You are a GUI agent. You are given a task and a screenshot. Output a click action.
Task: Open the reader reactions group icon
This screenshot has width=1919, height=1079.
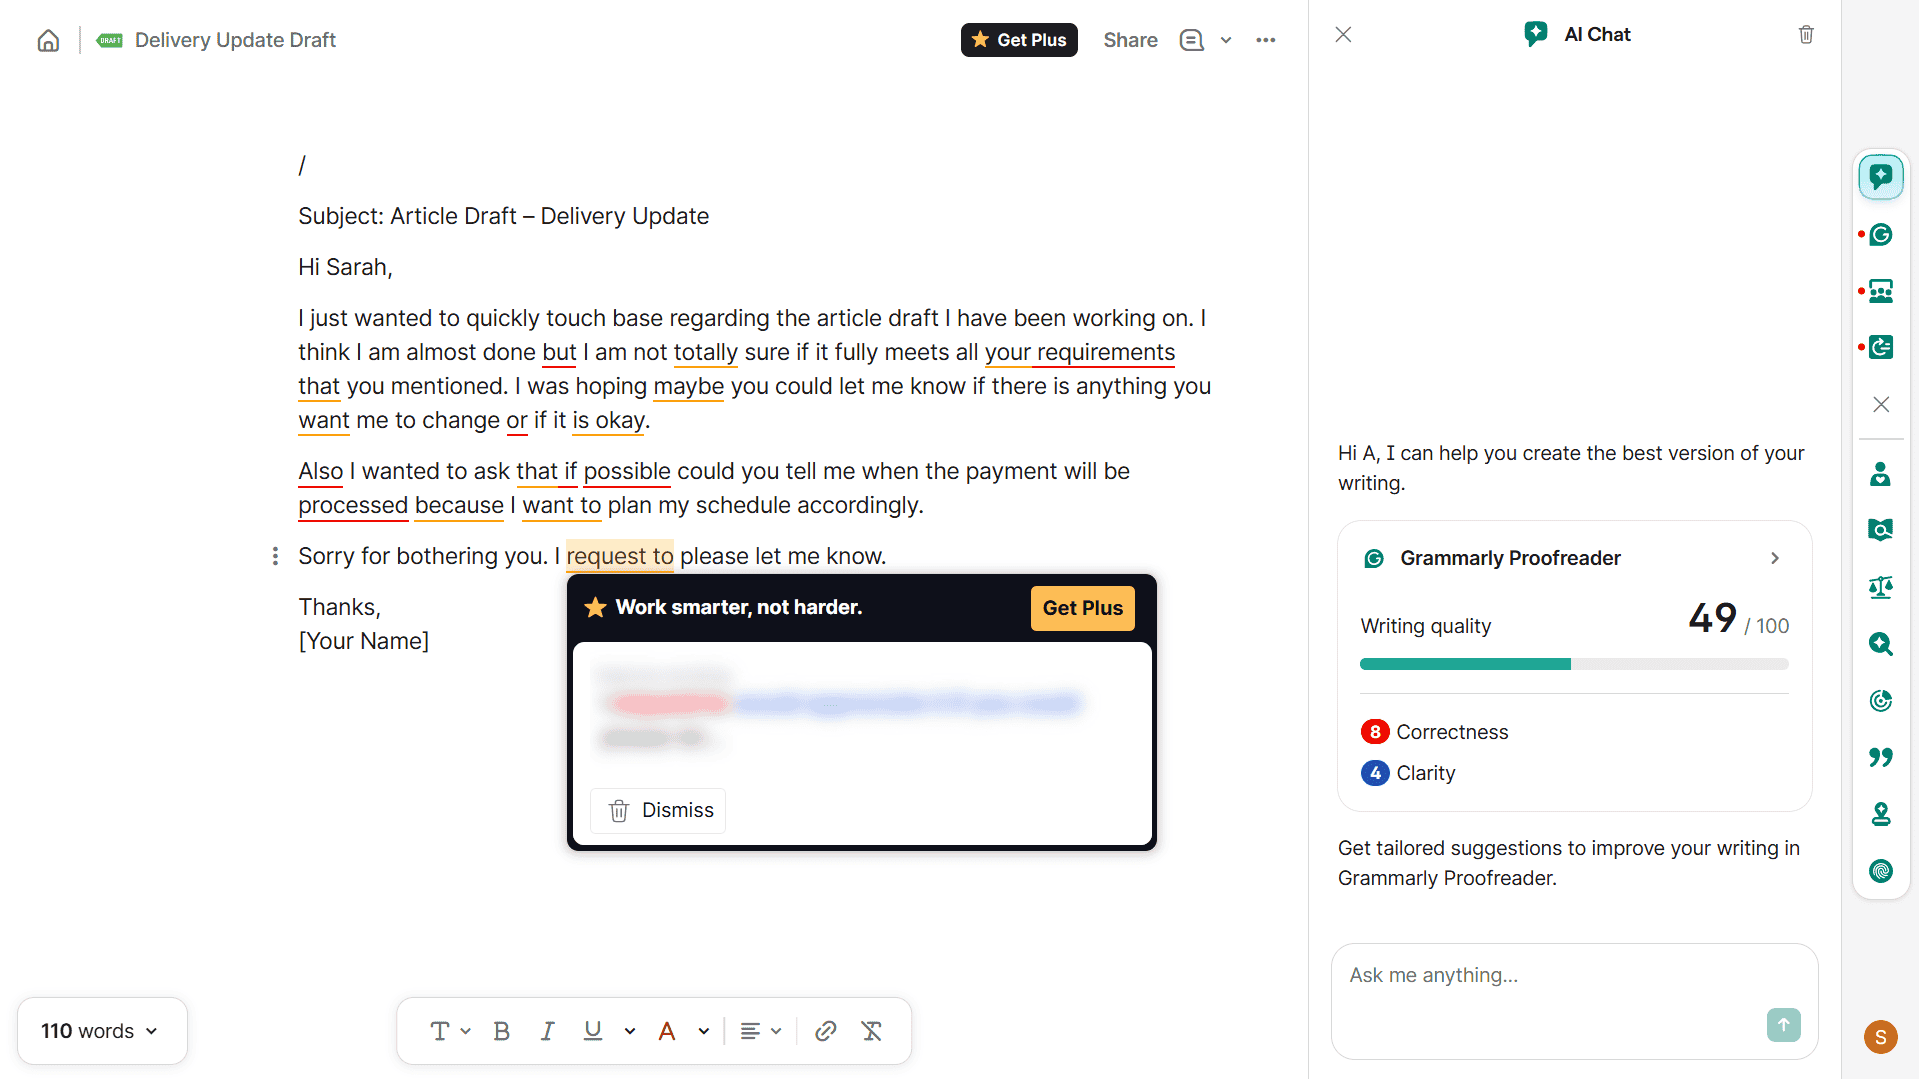pyautogui.click(x=1881, y=291)
